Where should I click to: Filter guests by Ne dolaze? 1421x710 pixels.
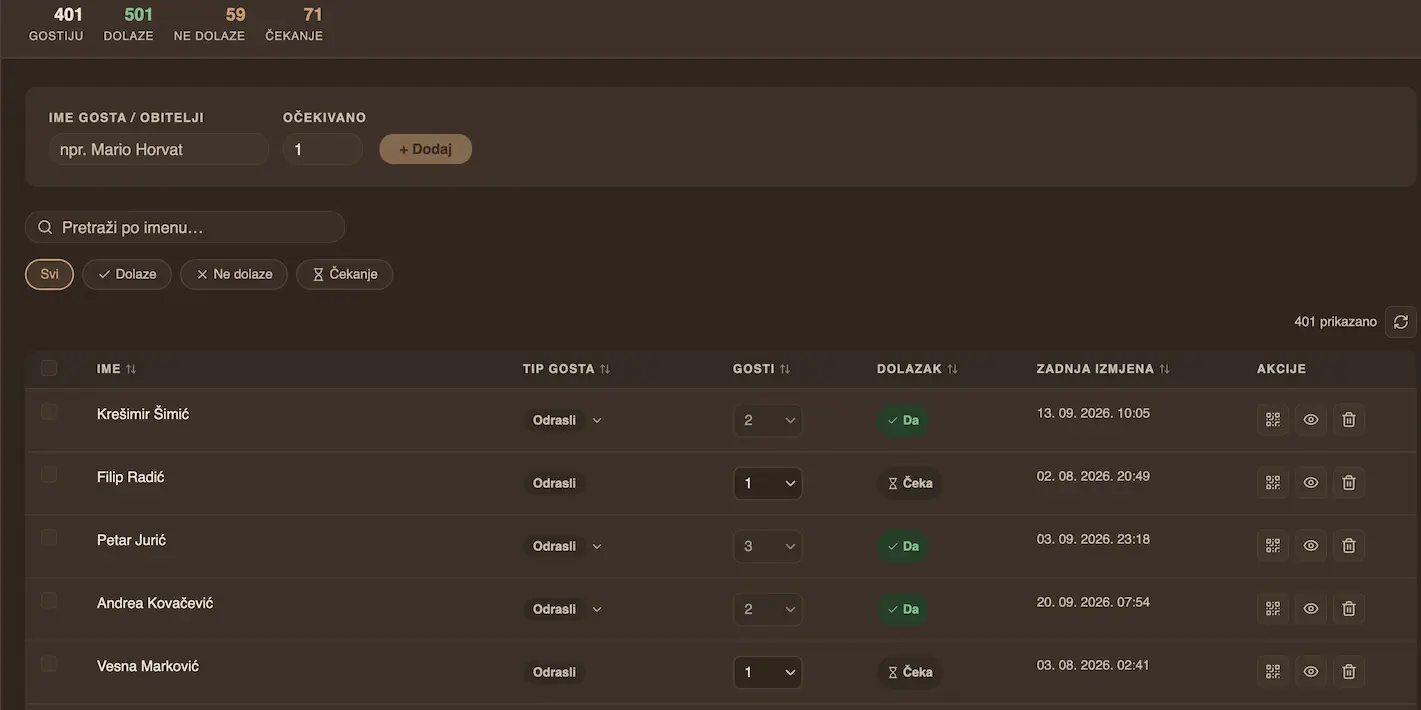point(234,274)
